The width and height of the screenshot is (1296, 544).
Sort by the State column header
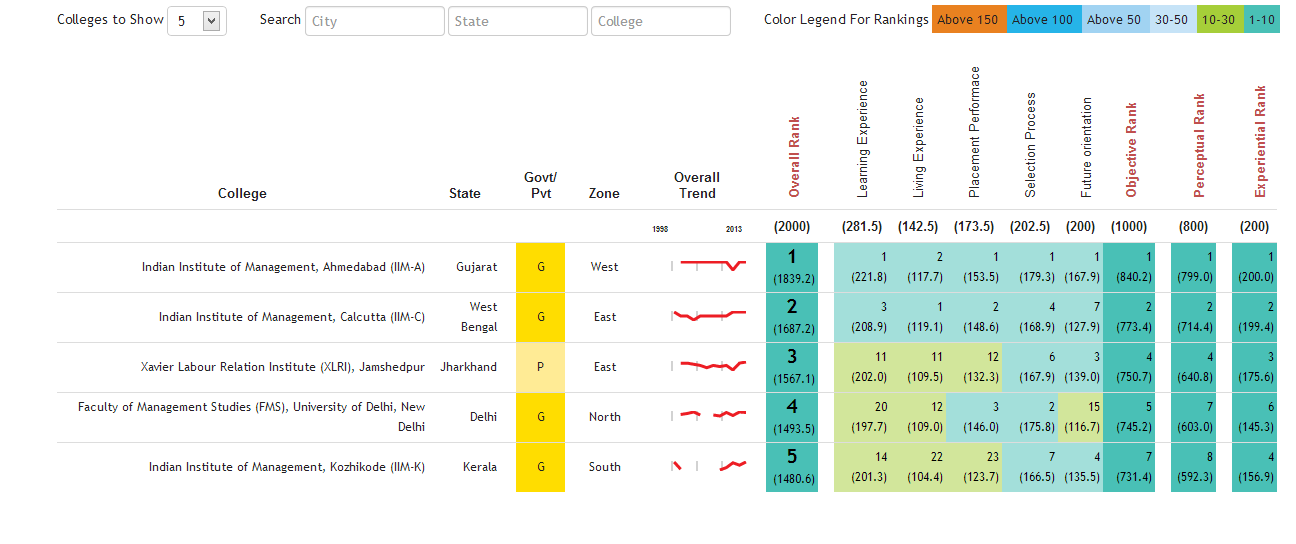[x=465, y=193]
